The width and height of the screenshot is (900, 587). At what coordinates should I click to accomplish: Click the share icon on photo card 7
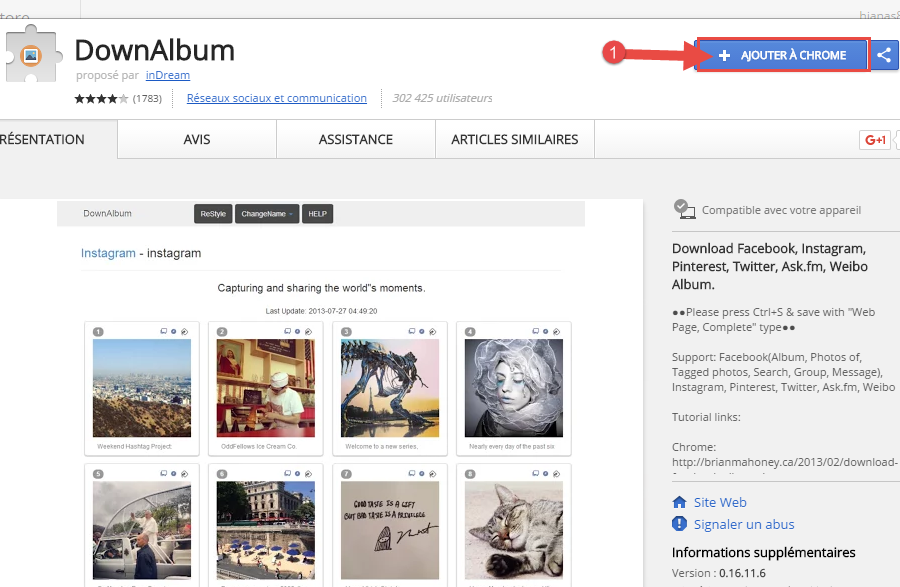point(432,474)
